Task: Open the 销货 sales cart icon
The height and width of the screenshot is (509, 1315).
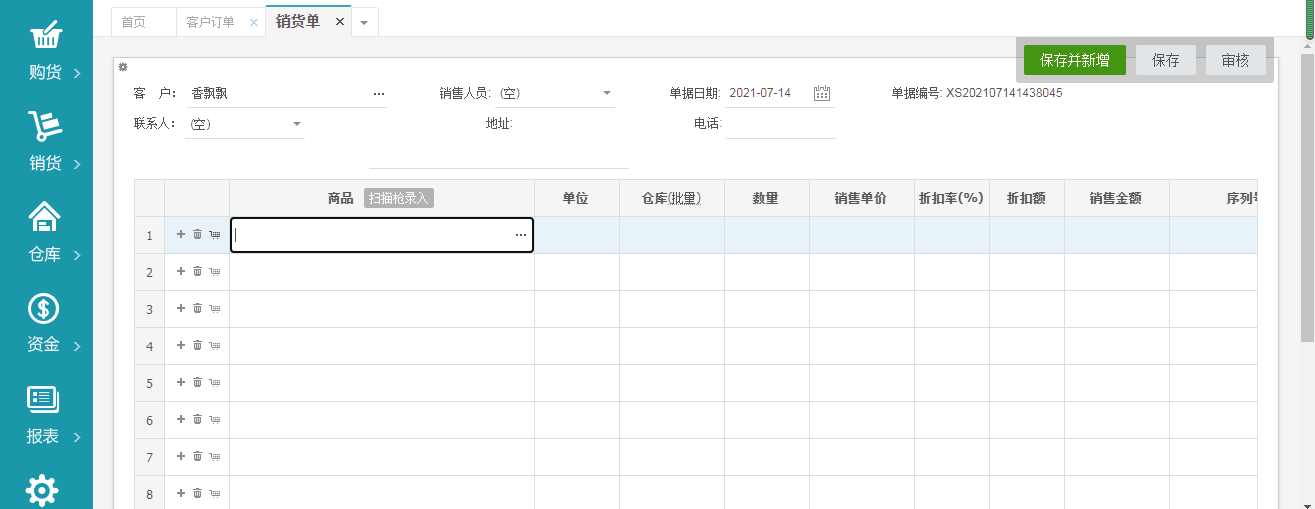Action: tap(46, 126)
